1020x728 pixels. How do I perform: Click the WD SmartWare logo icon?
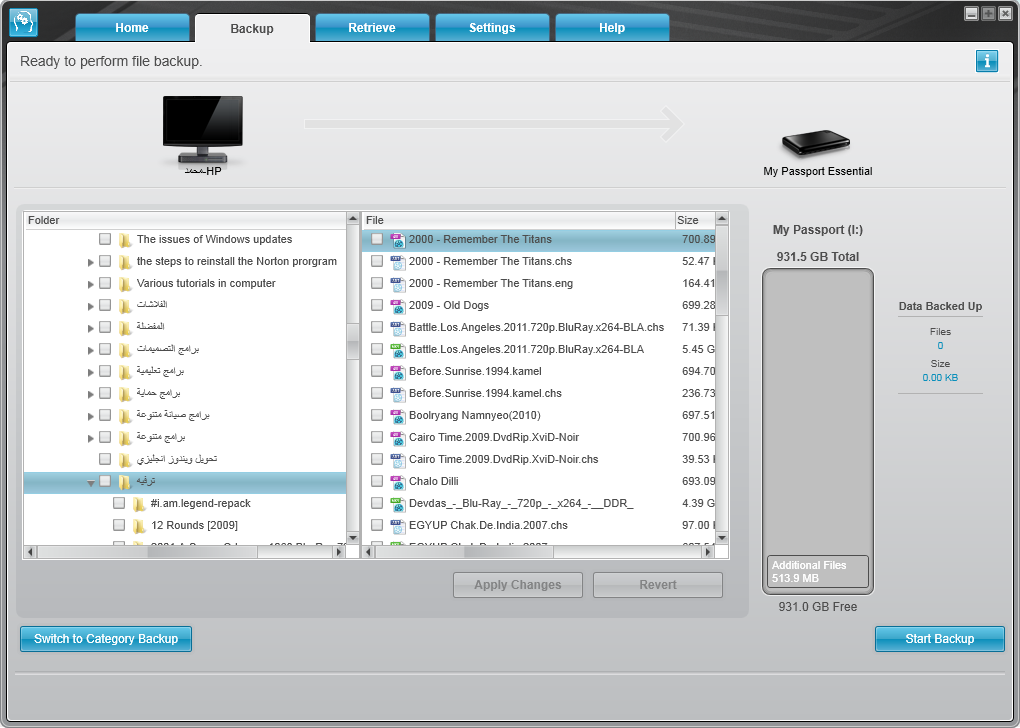pyautogui.click(x=23, y=22)
